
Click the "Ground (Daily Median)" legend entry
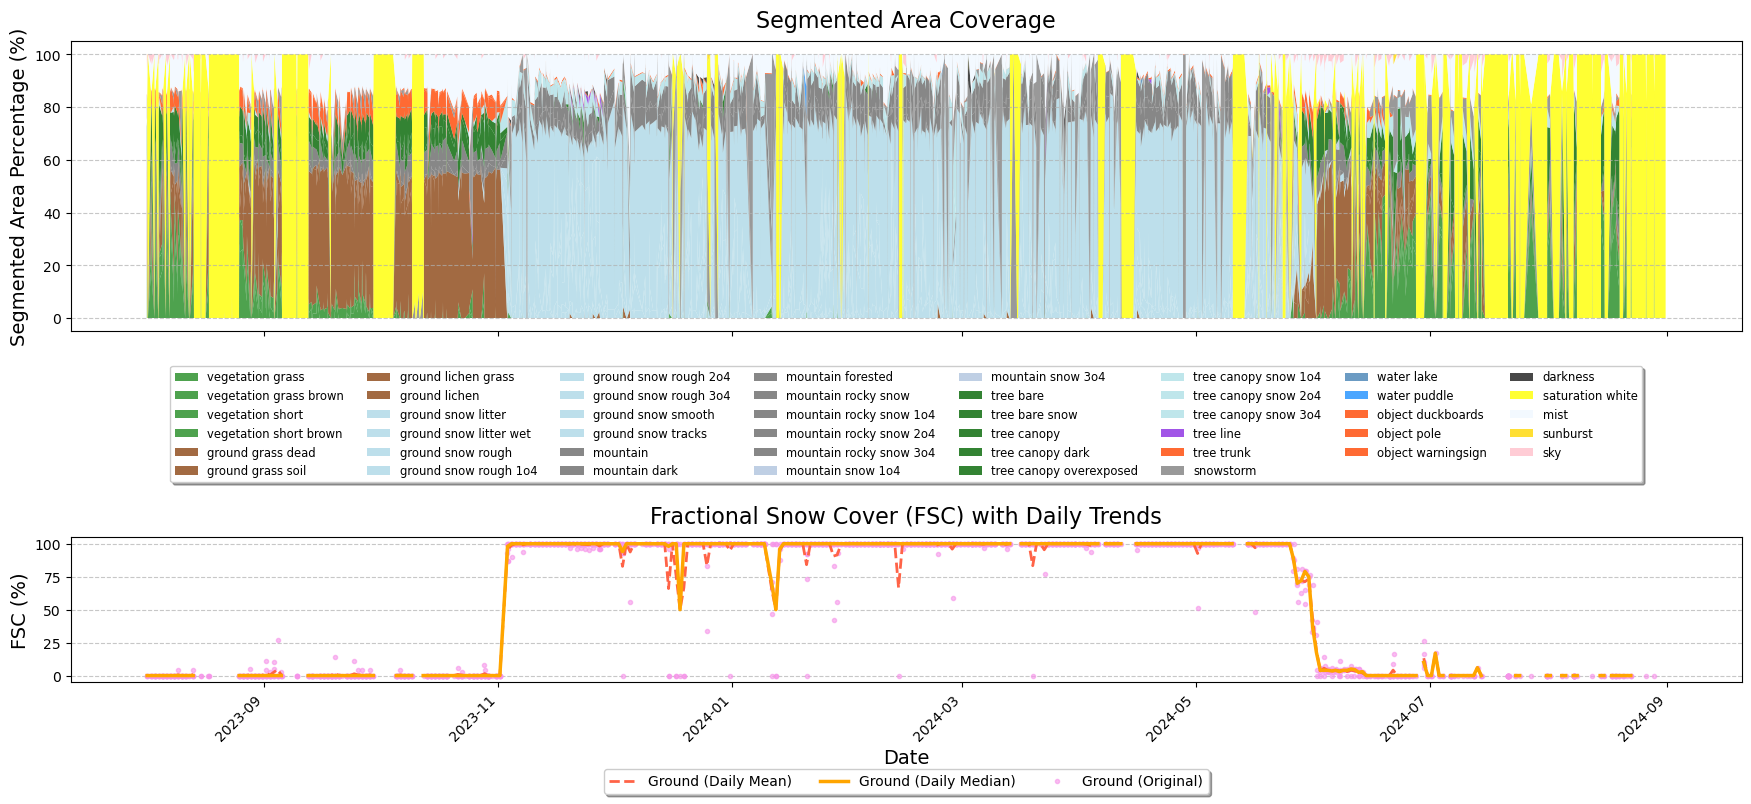(x=936, y=781)
